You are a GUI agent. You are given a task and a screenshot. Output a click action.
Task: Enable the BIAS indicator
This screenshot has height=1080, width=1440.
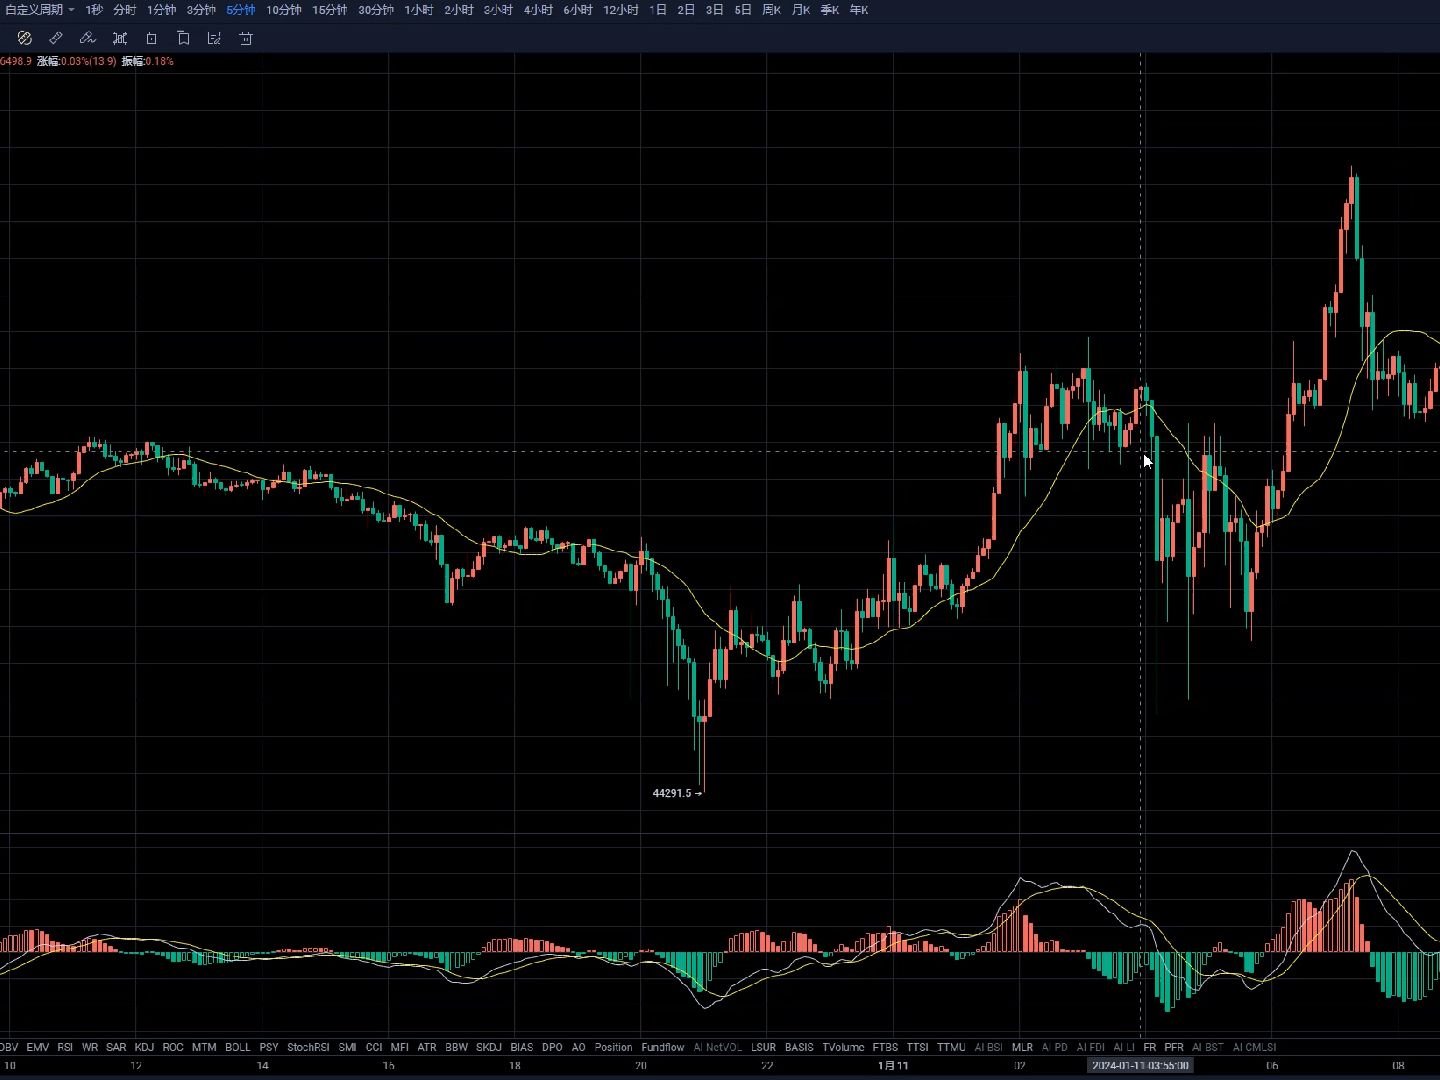[522, 1047]
